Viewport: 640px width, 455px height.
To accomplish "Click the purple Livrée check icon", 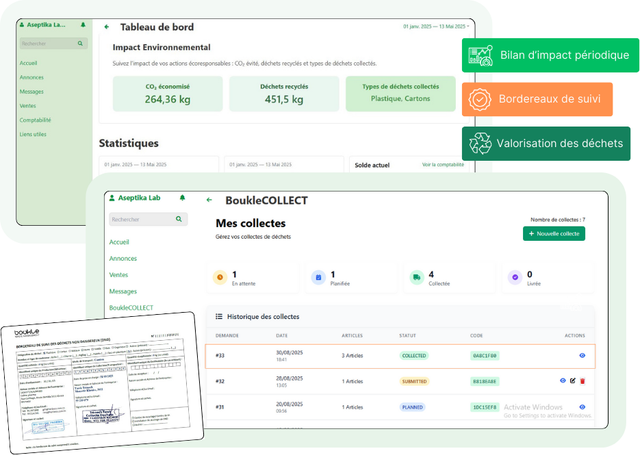I will tap(515, 277).
